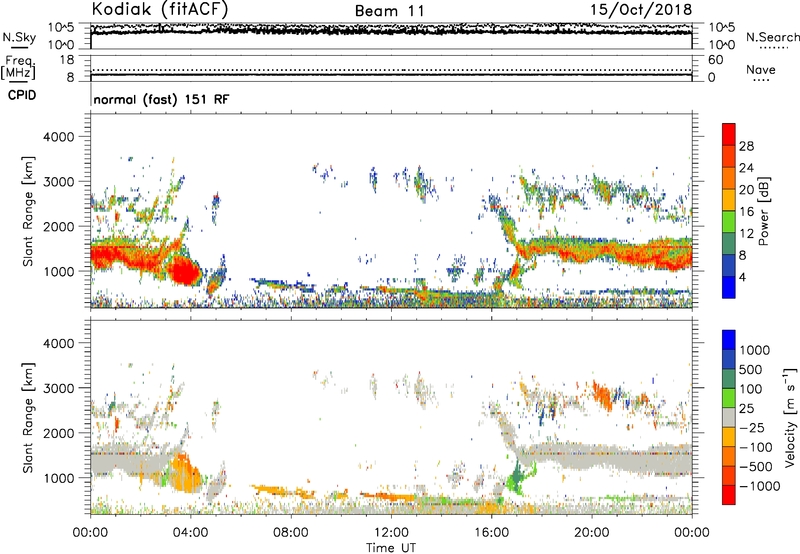Click the 'Time UT' axis label
Image resolution: width=800 pixels, height=554 pixels.
tap(391, 548)
